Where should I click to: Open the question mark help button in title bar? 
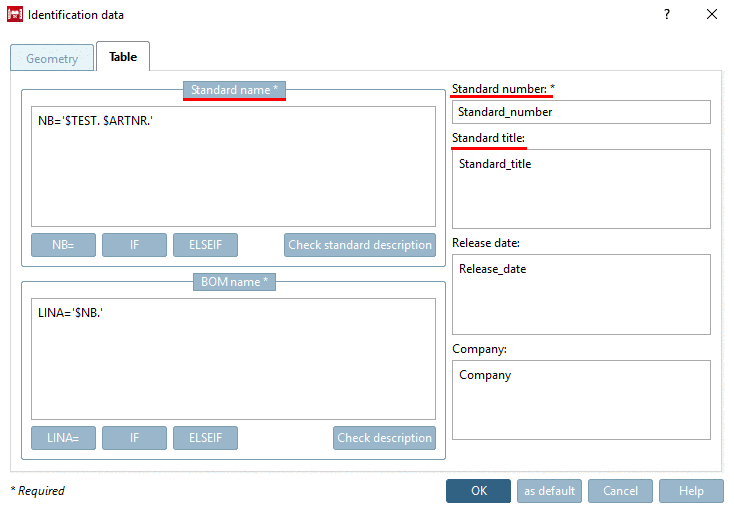coord(667,14)
